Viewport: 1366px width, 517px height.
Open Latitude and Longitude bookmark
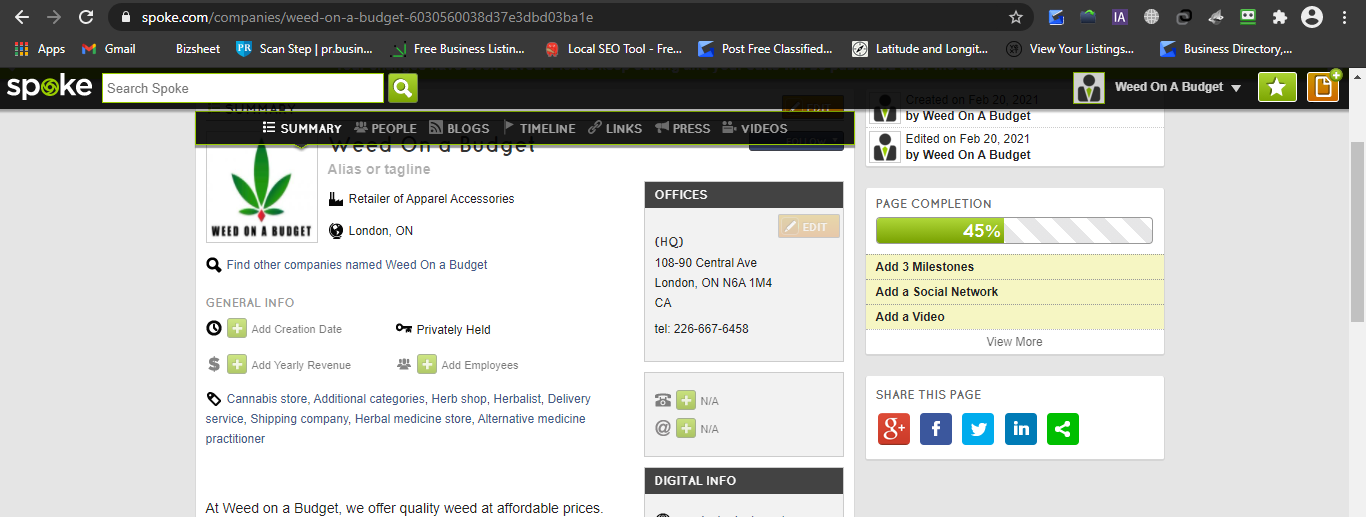[920, 48]
